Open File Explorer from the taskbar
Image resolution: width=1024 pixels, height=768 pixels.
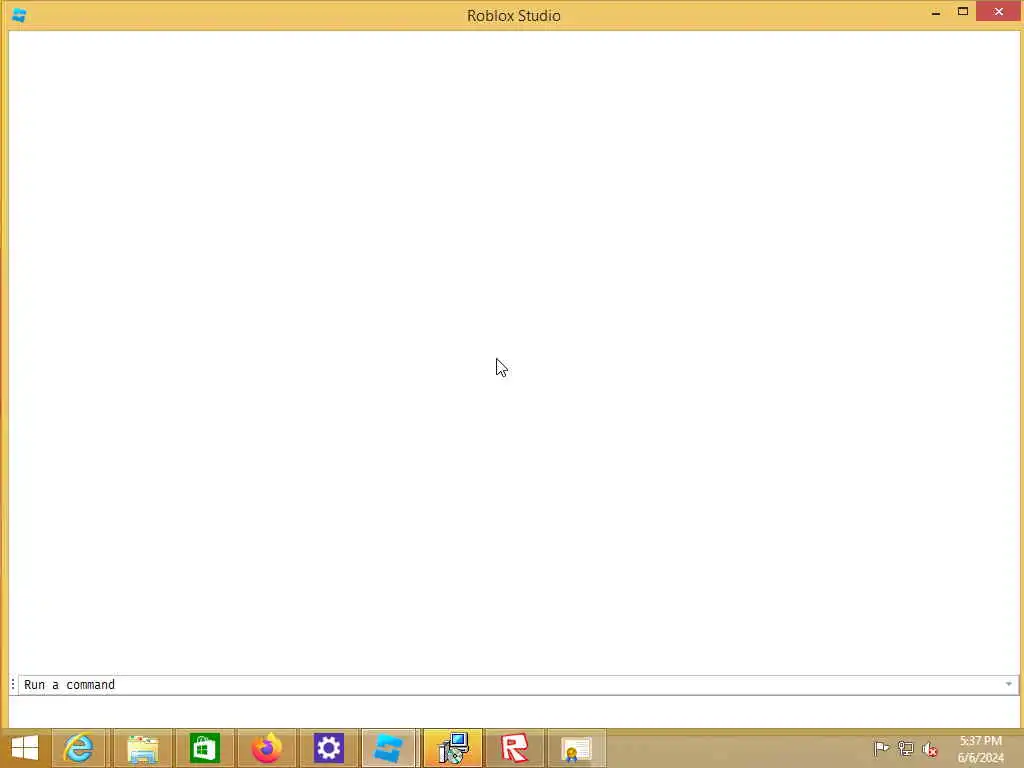click(142, 748)
